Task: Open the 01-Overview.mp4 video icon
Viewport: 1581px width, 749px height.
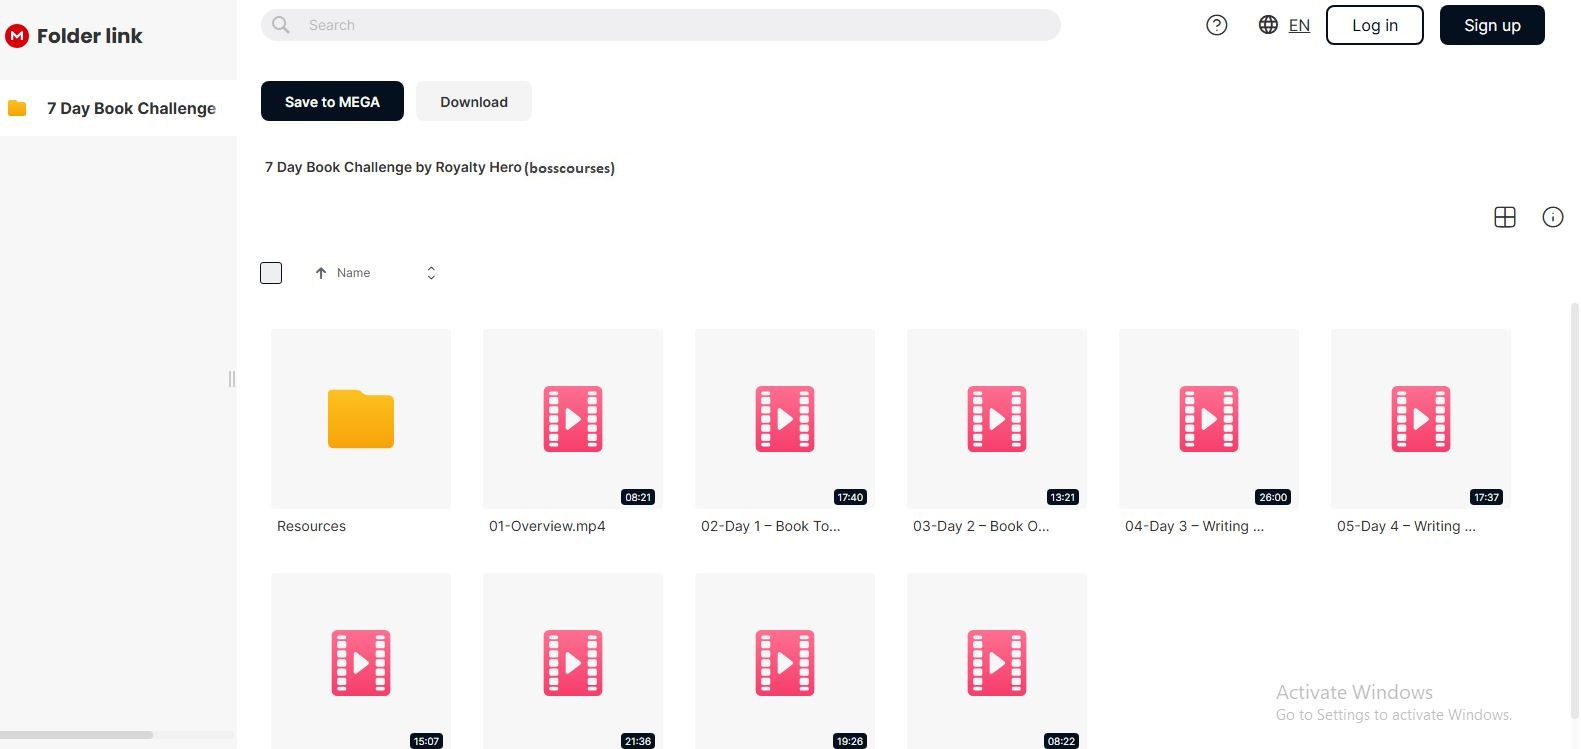Action: (x=573, y=419)
